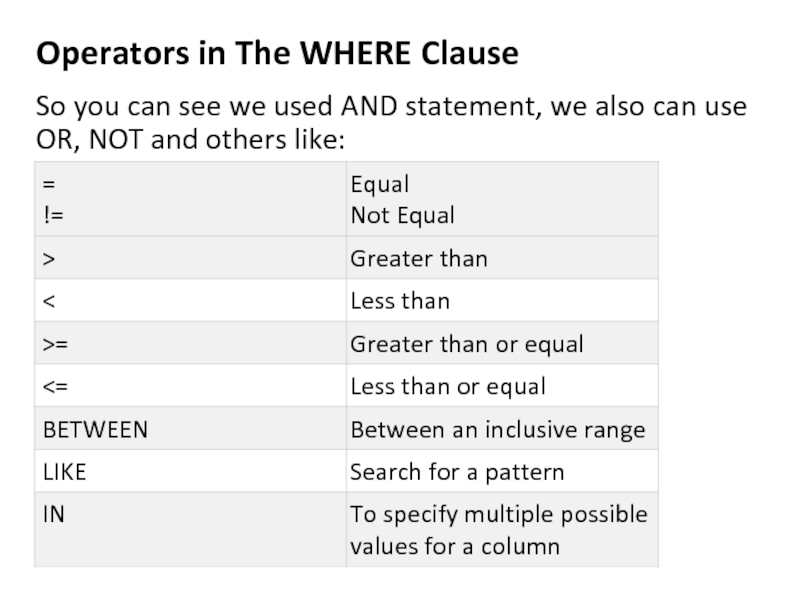Click the 'Search for a pattern' cell
The height and width of the screenshot is (600, 800).
click(x=456, y=472)
